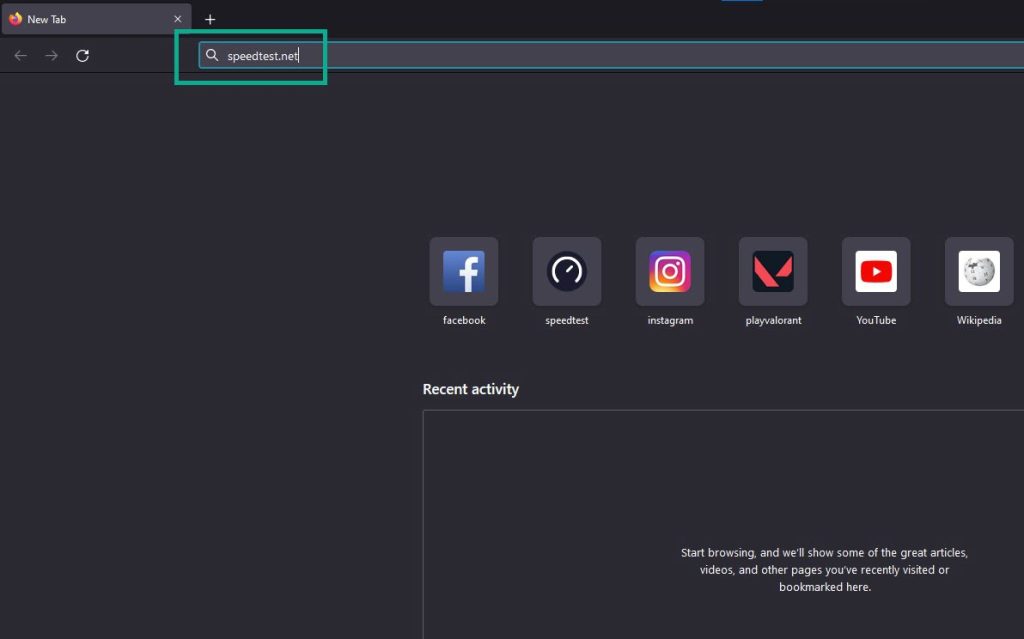The image size is (1024, 639).
Task: Go forward using the forward arrow
Action: click(x=52, y=56)
